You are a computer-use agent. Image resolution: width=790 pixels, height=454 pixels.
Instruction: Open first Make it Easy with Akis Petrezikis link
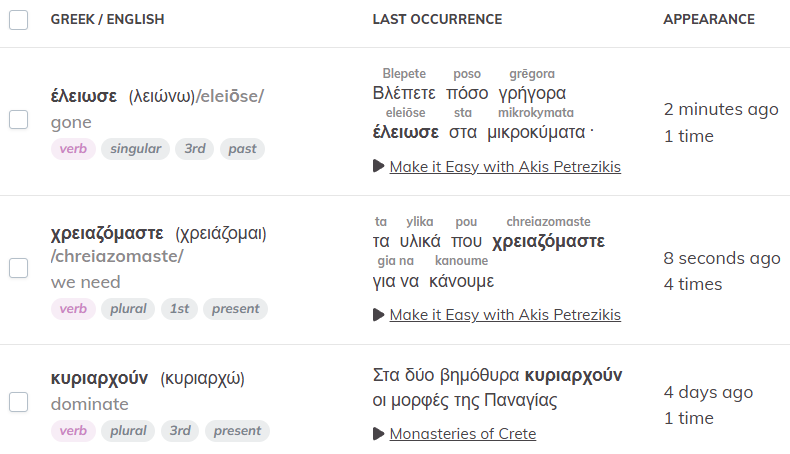click(x=505, y=166)
